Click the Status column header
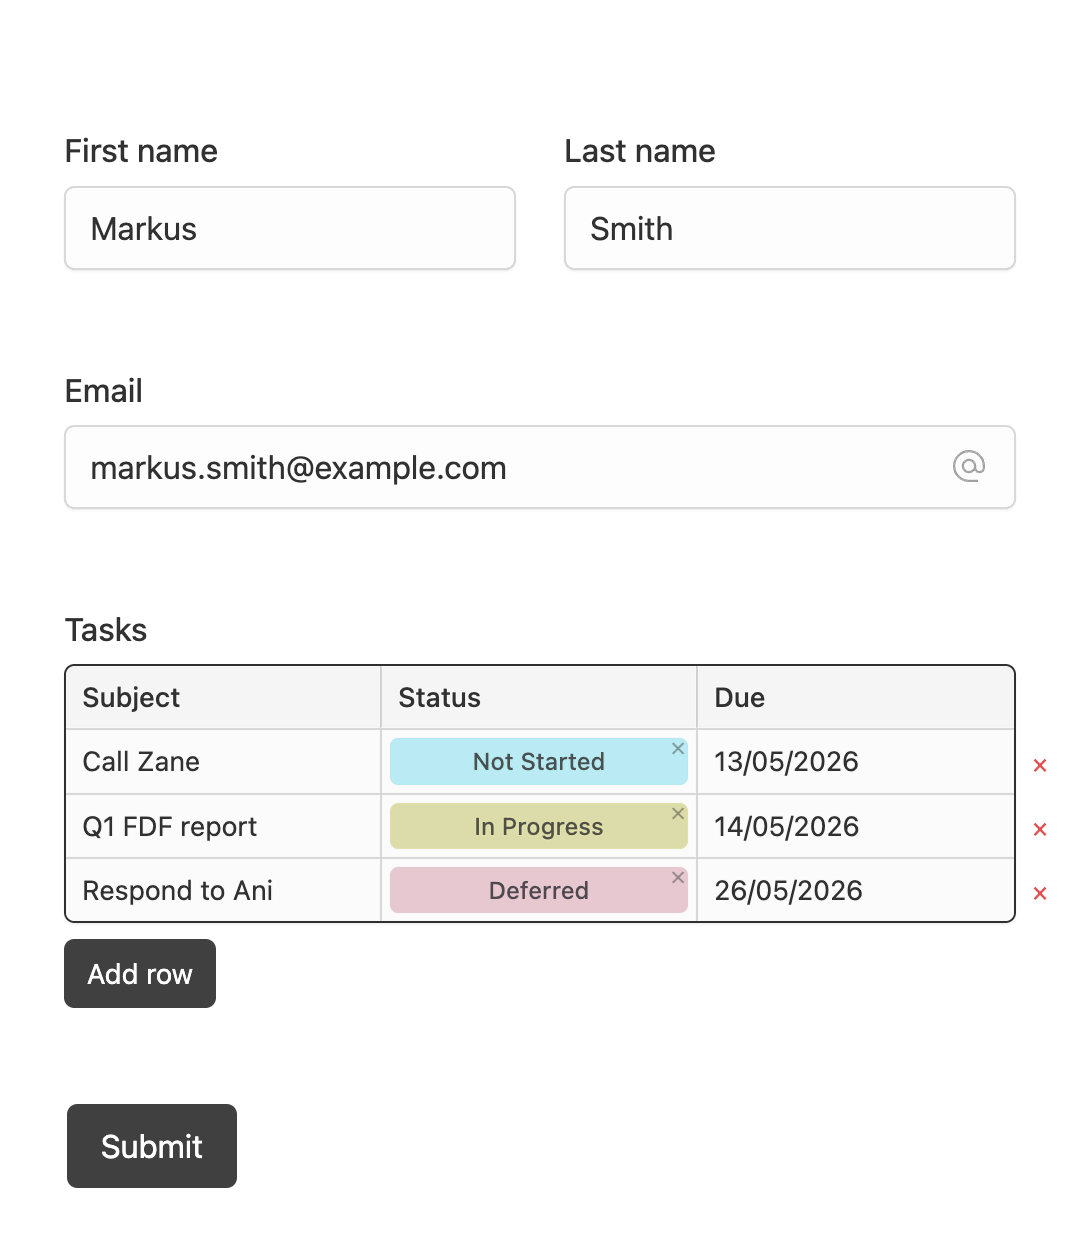The width and height of the screenshot is (1080, 1254). pyautogui.click(x=539, y=697)
